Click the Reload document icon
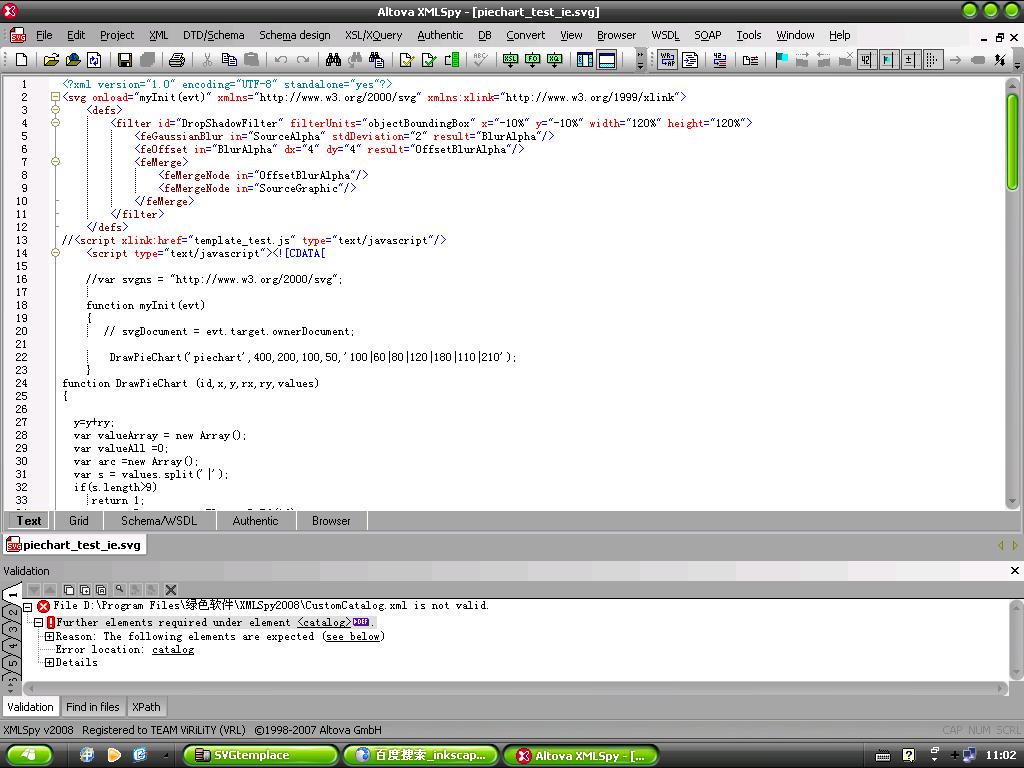1024x768 pixels. point(95,60)
